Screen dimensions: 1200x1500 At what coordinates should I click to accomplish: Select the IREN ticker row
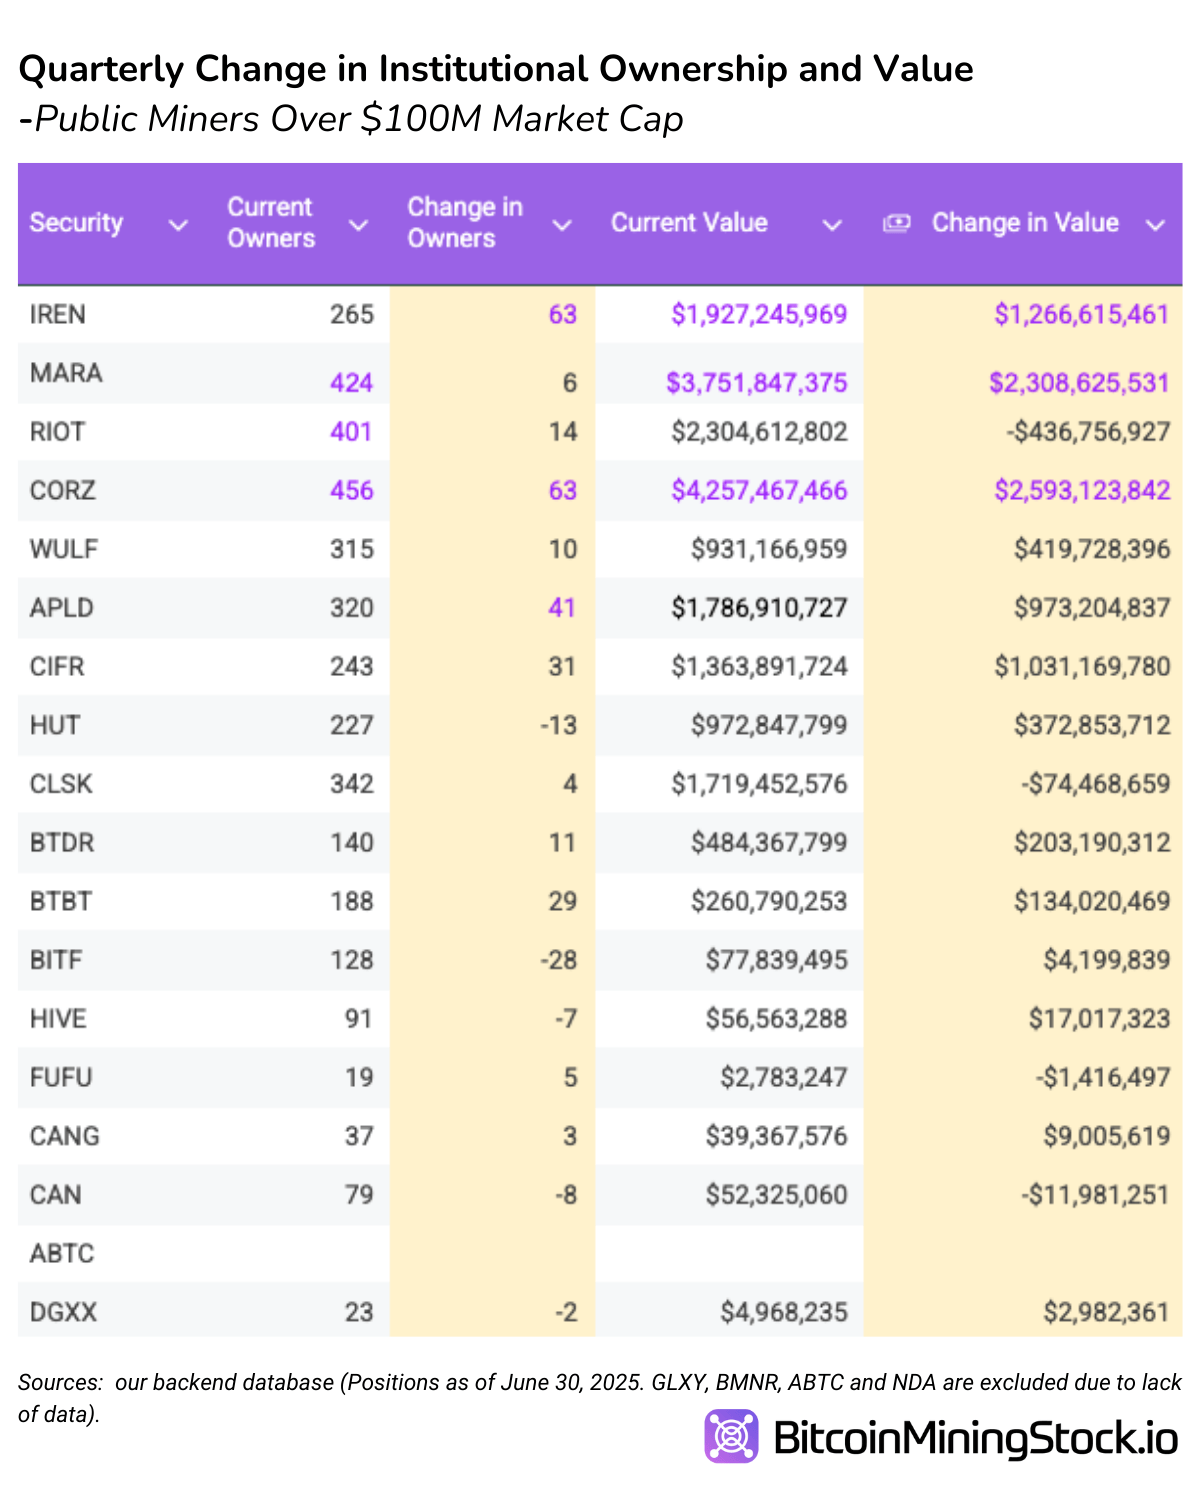point(57,314)
